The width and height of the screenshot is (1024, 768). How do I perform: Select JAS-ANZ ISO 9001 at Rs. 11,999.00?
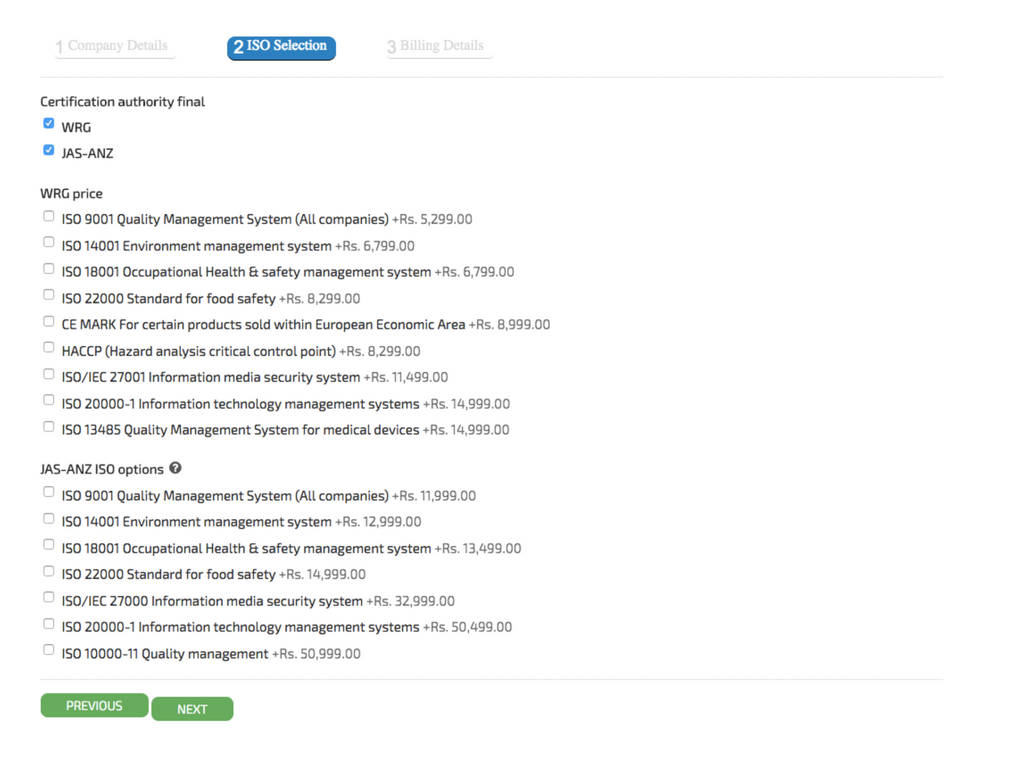click(48, 492)
